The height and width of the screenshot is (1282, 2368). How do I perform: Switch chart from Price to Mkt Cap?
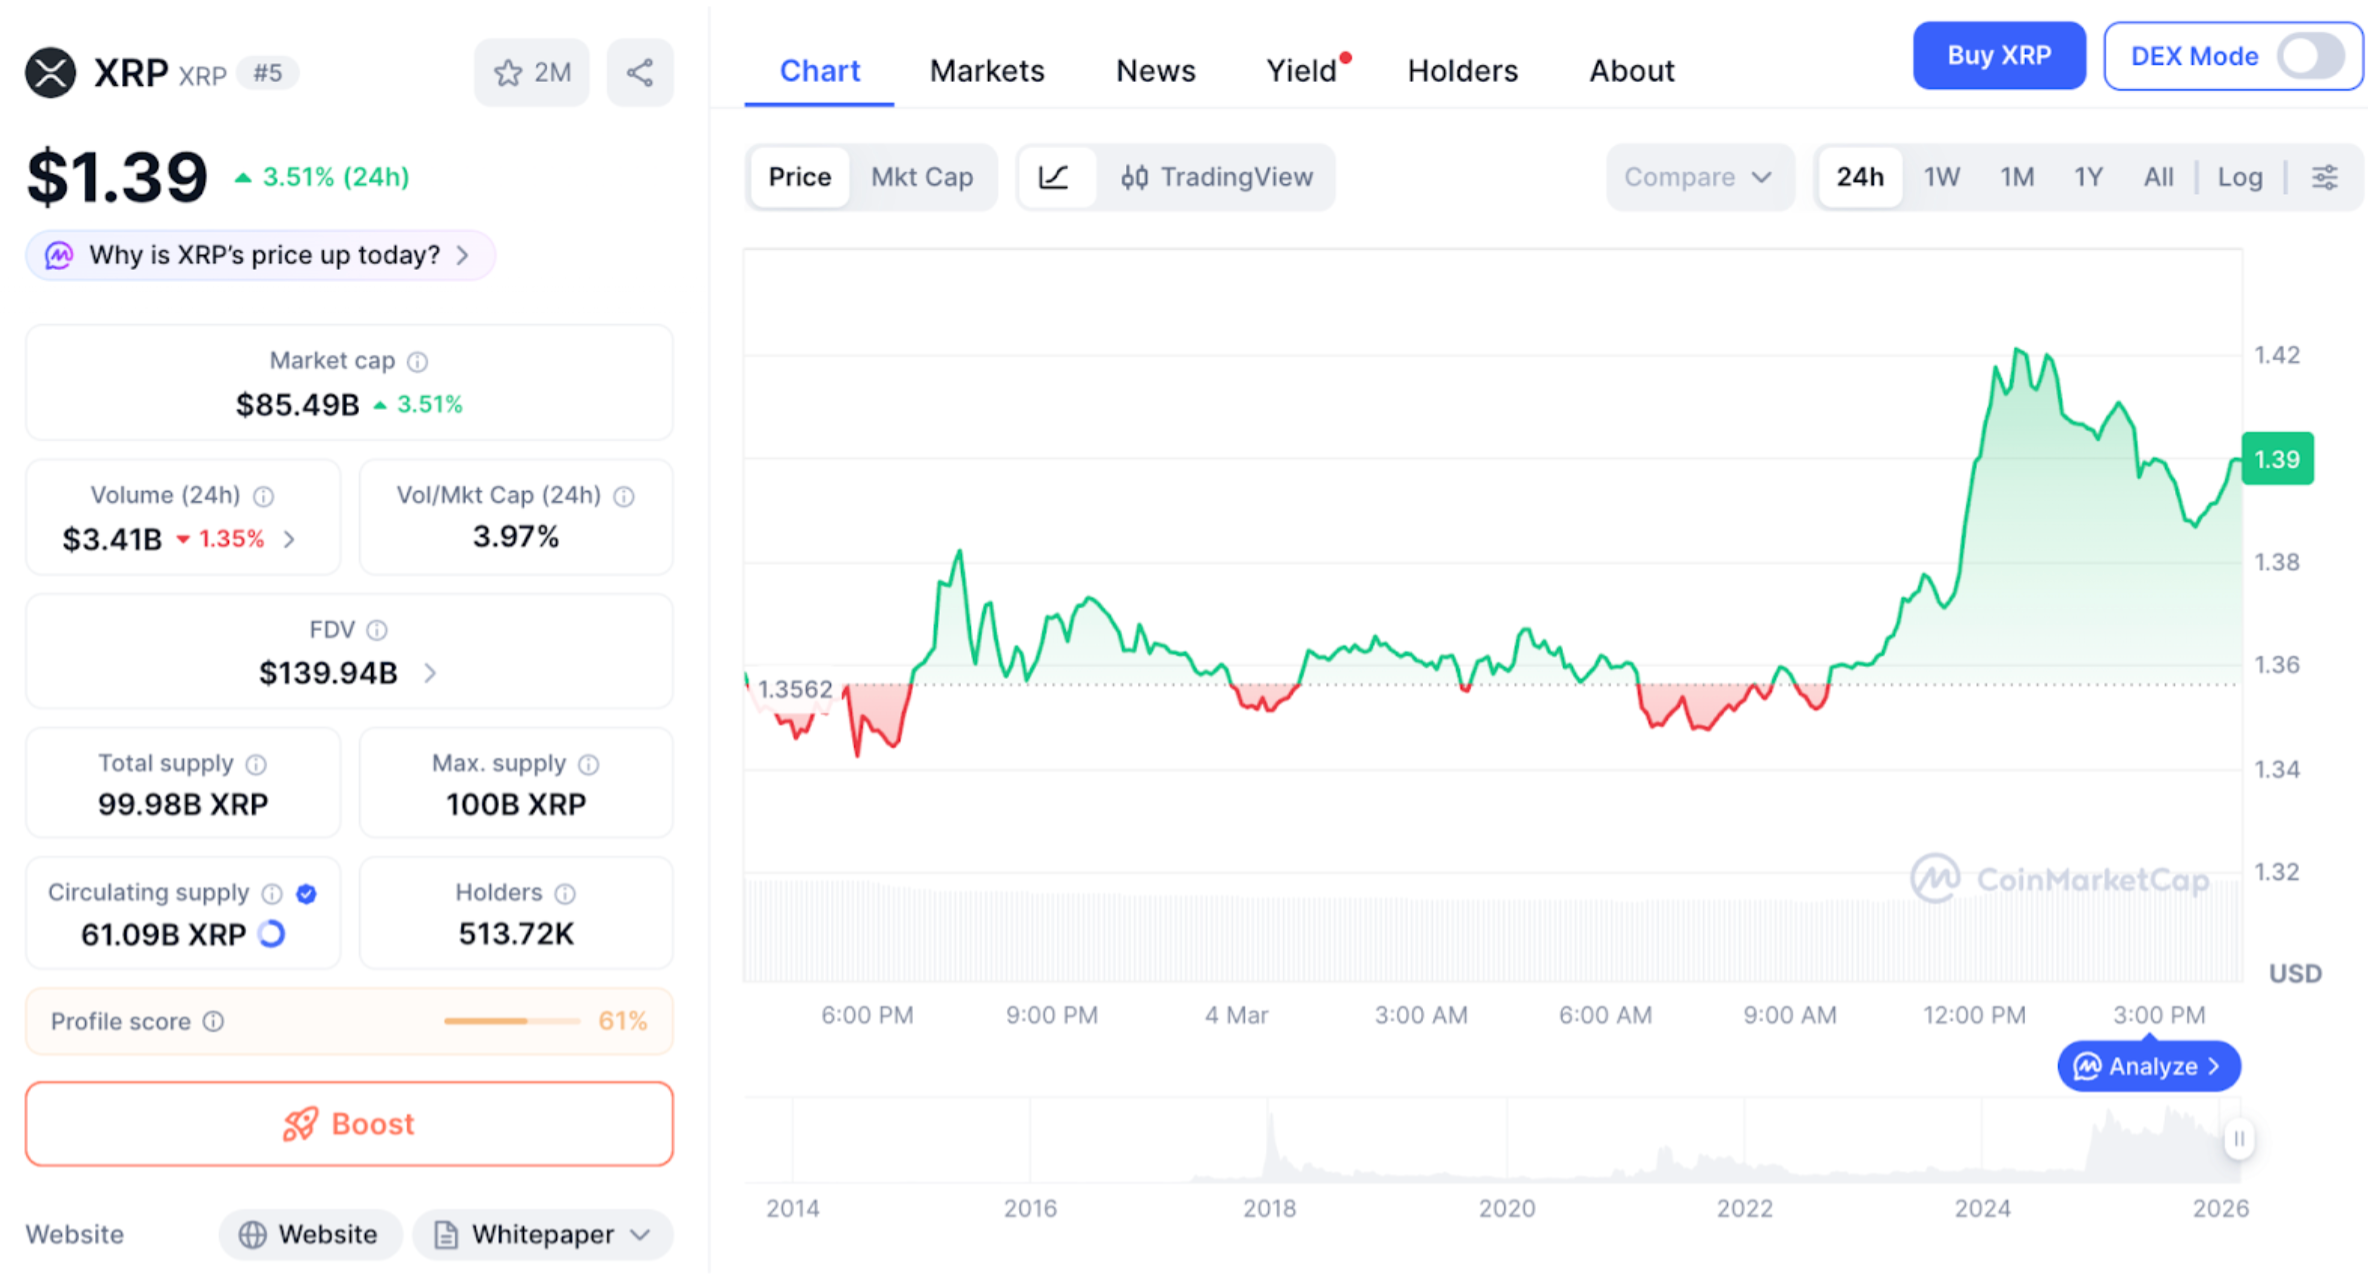coord(922,177)
